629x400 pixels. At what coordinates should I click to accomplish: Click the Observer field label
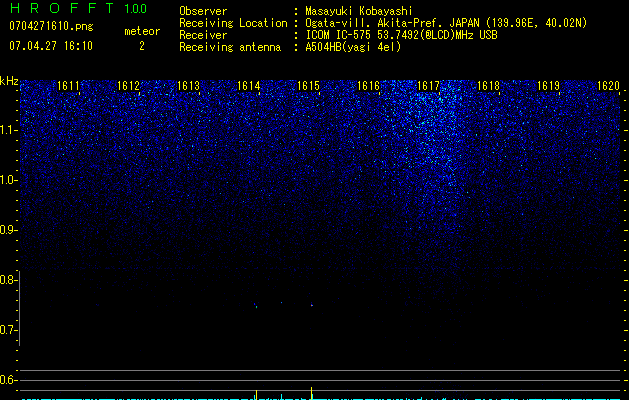203,11
